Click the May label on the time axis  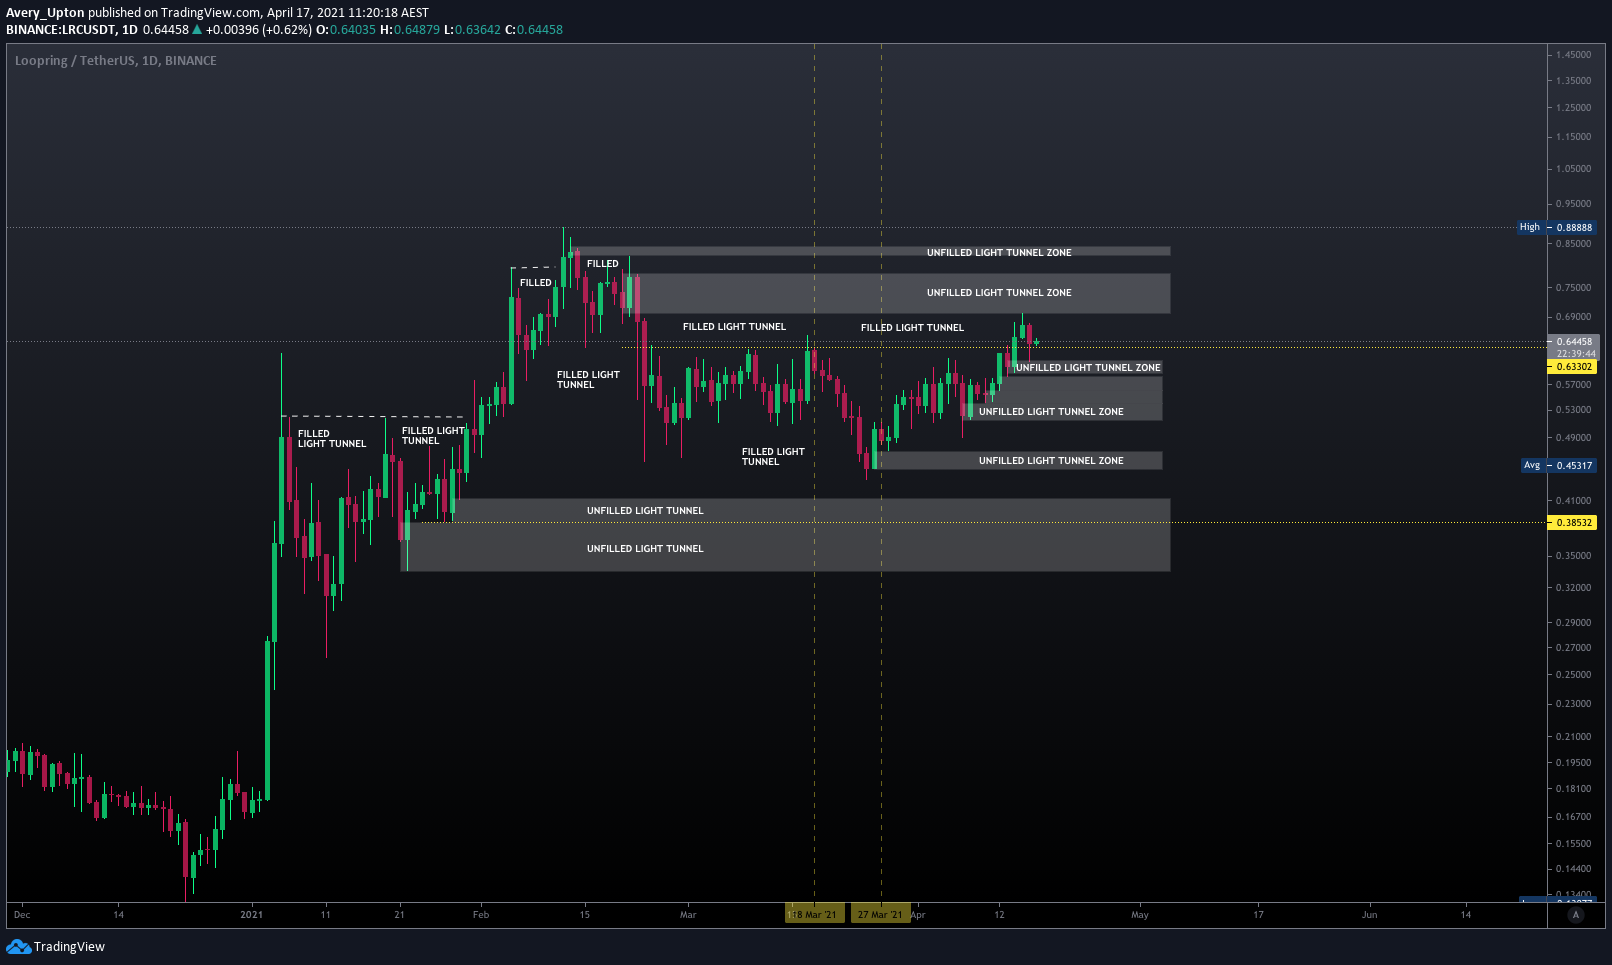pos(1140,914)
